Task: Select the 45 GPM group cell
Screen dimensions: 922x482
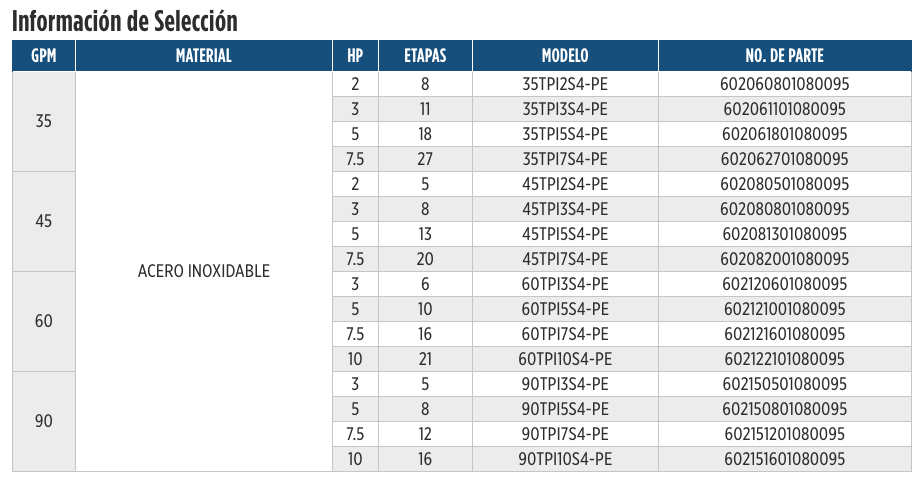Action: (x=44, y=222)
